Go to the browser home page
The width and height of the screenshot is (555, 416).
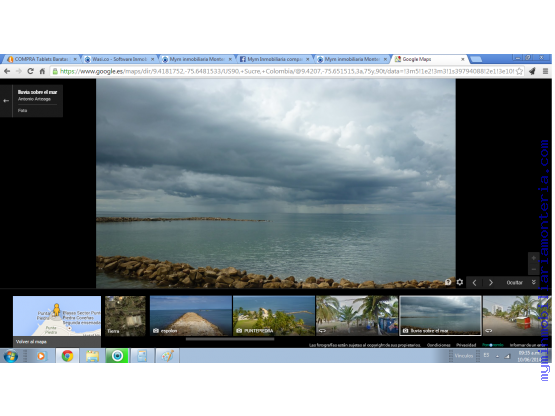[x=42, y=71]
